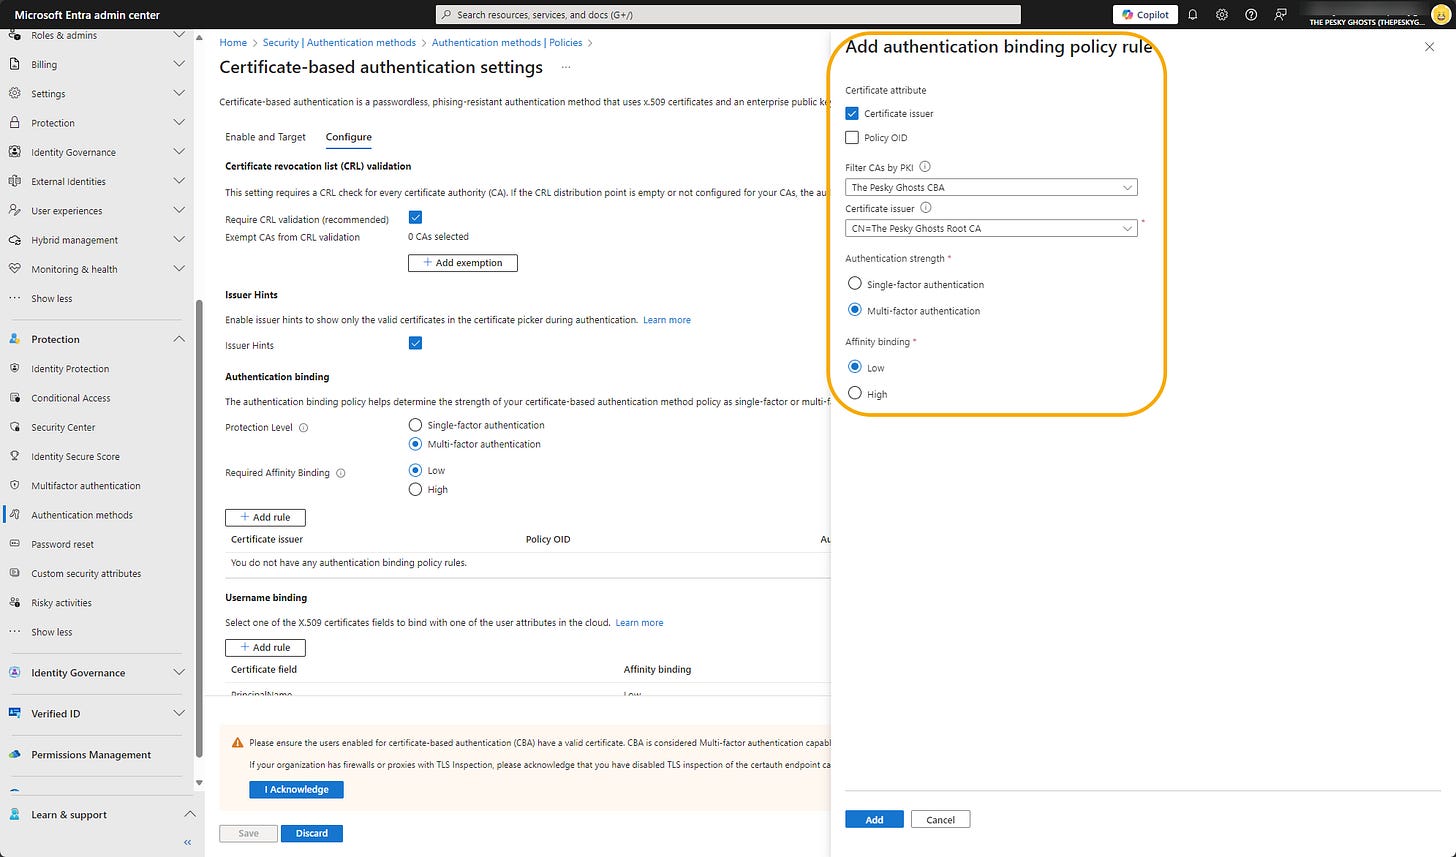Click the Identity Governance sidebar icon
This screenshot has height=857, width=1456.
tap(14, 152)
